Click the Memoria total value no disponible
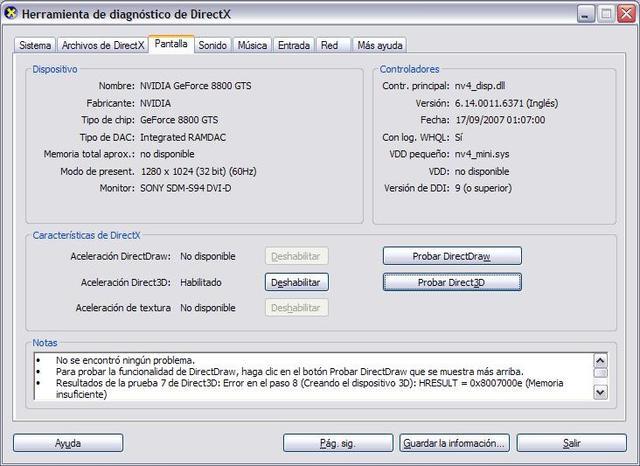Image resolution: width=640 pixels, height=466 pixels. pos(167,154)
